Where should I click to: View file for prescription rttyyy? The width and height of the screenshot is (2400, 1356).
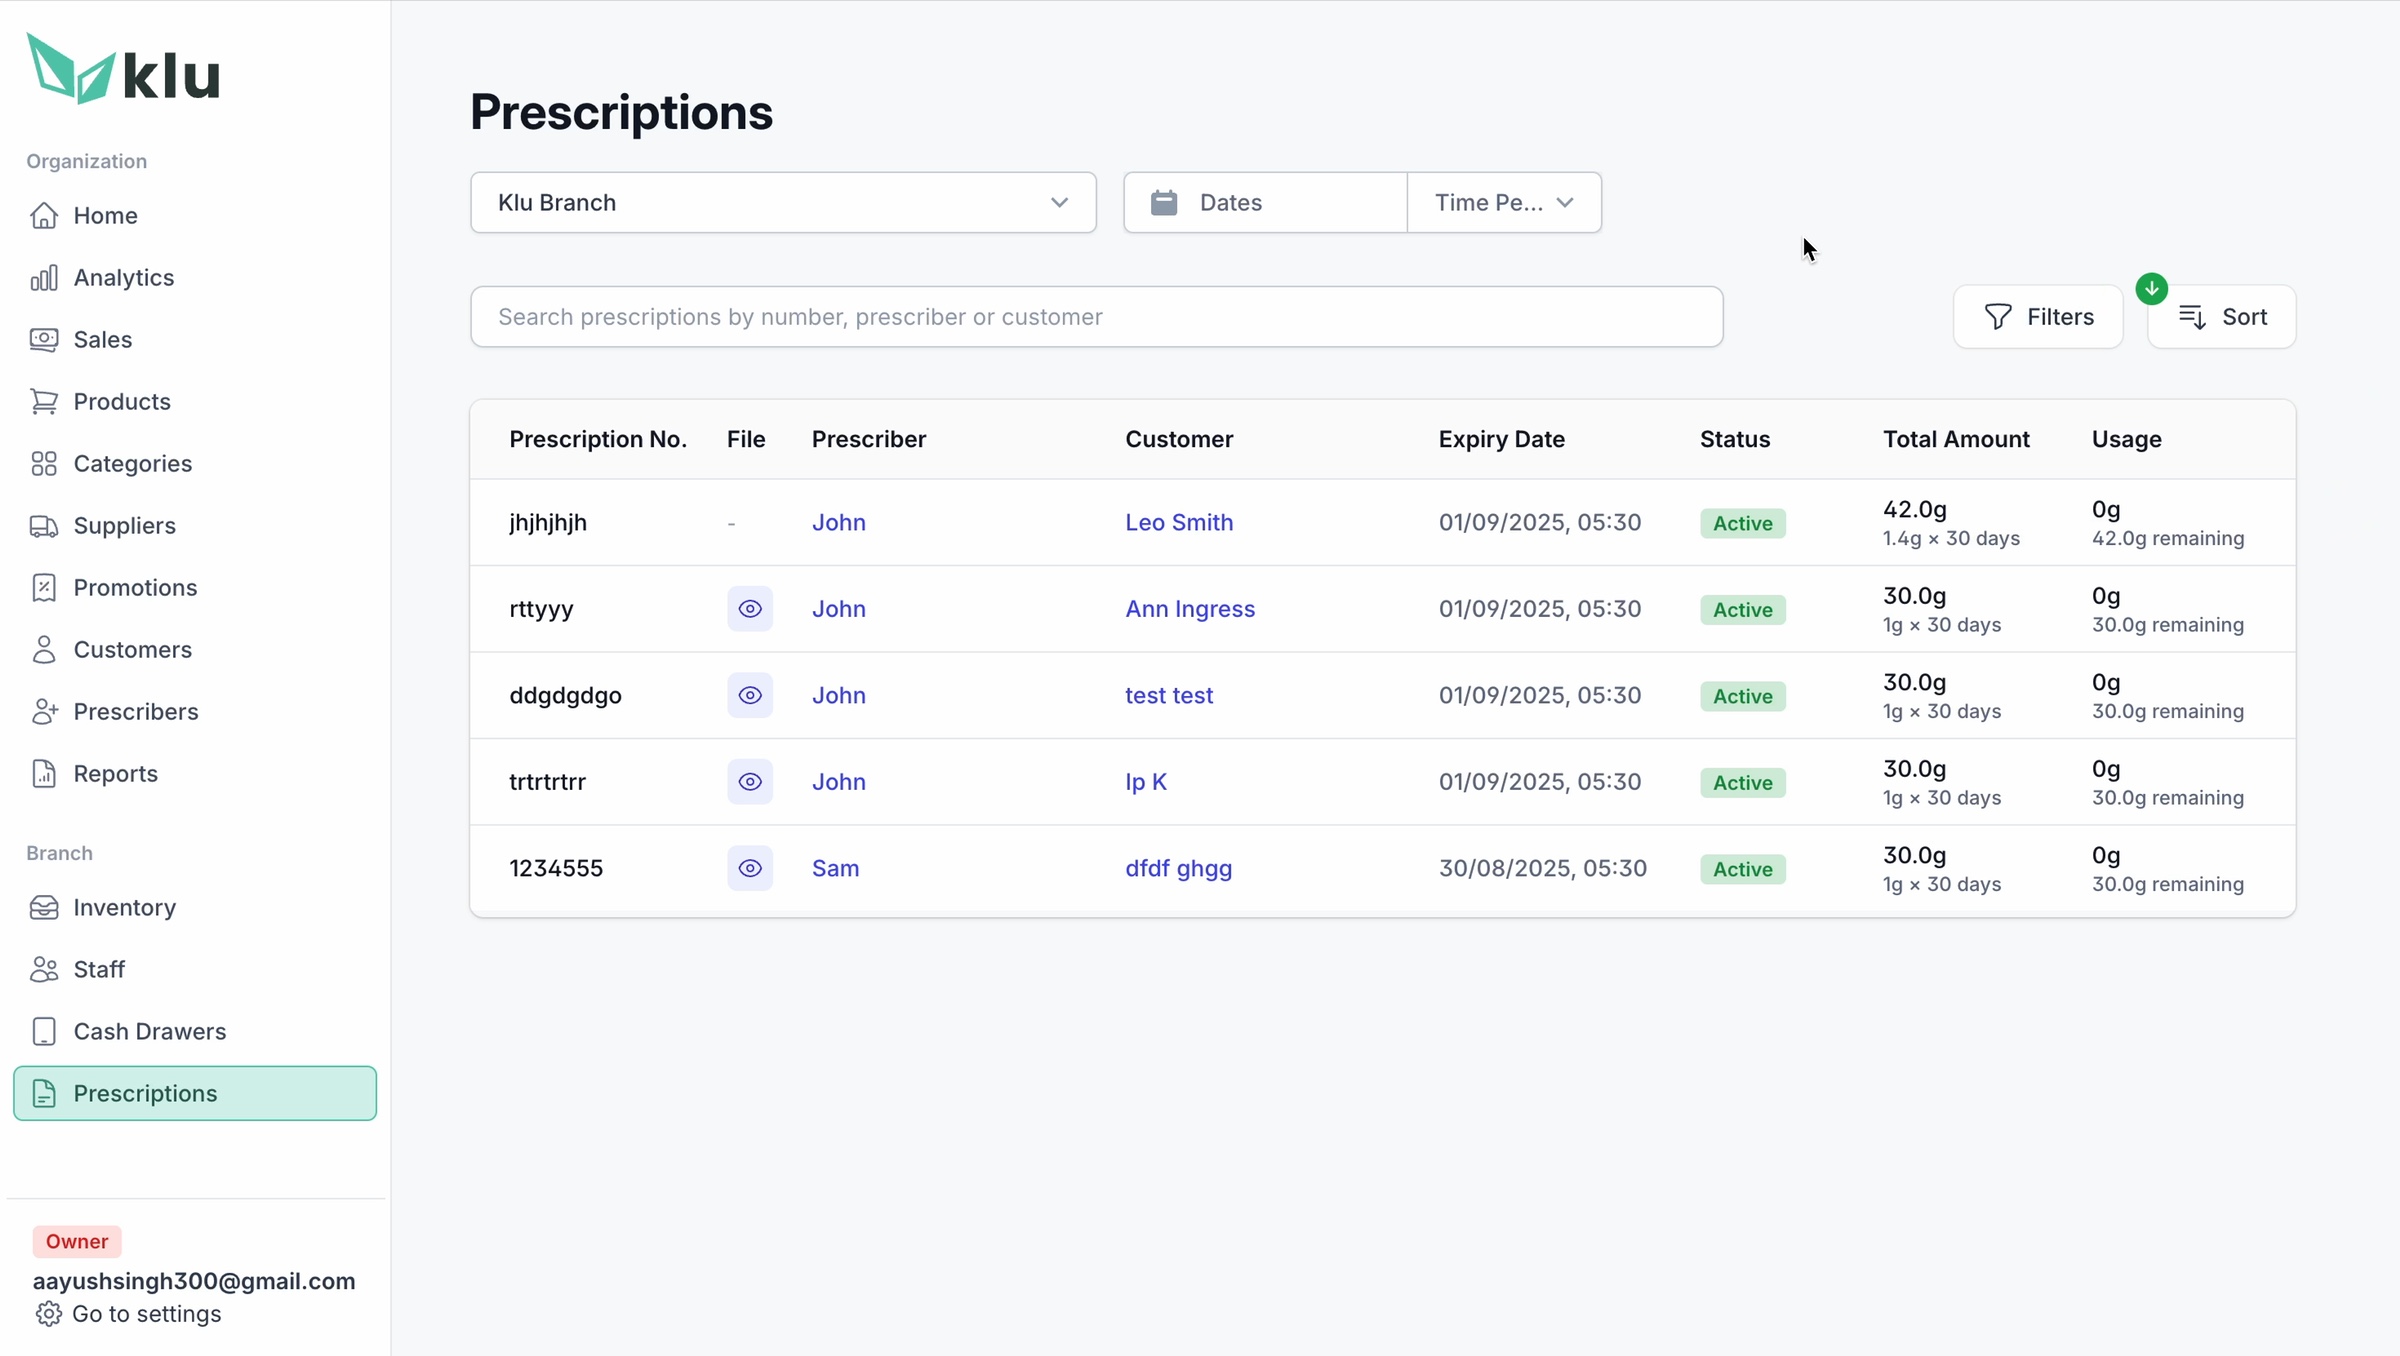[x=750, y=609]
